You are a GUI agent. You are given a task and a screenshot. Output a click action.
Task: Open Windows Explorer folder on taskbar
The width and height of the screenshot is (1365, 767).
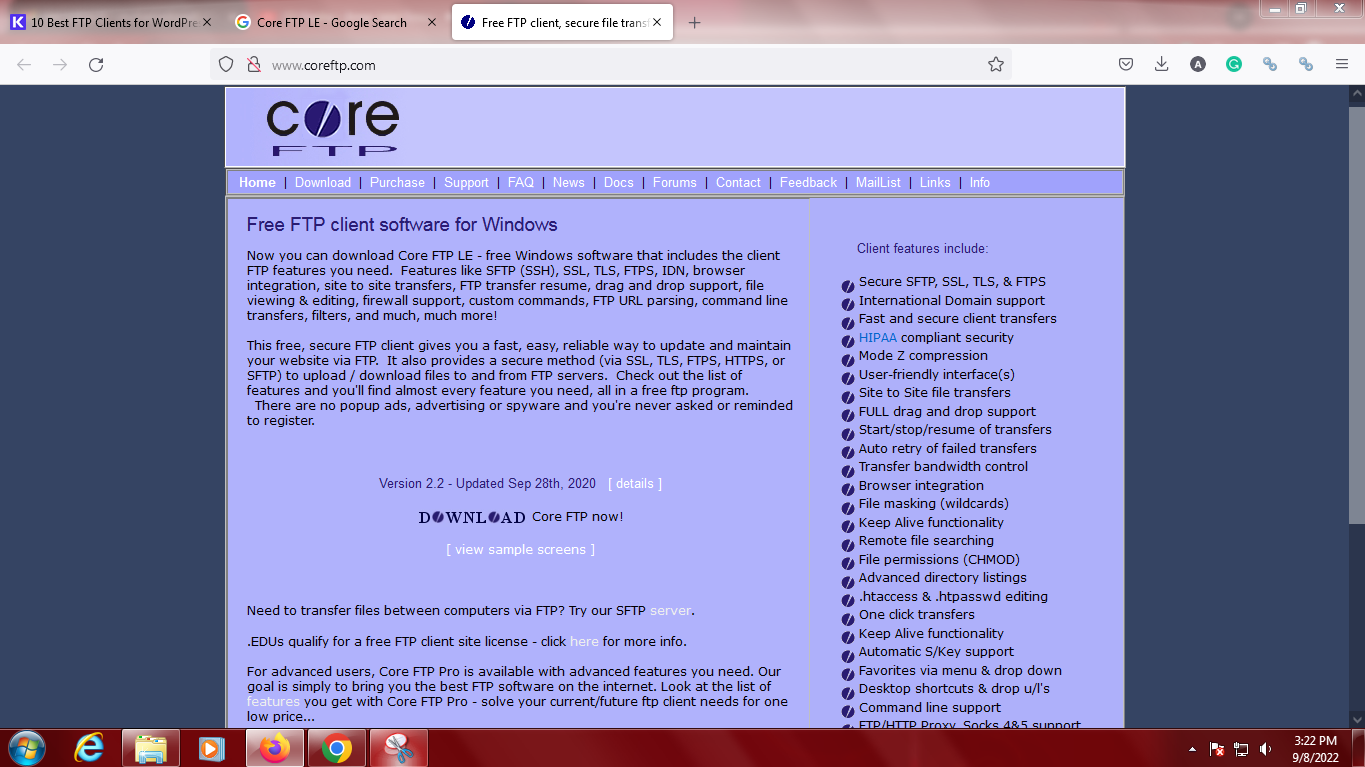[151, 748]
